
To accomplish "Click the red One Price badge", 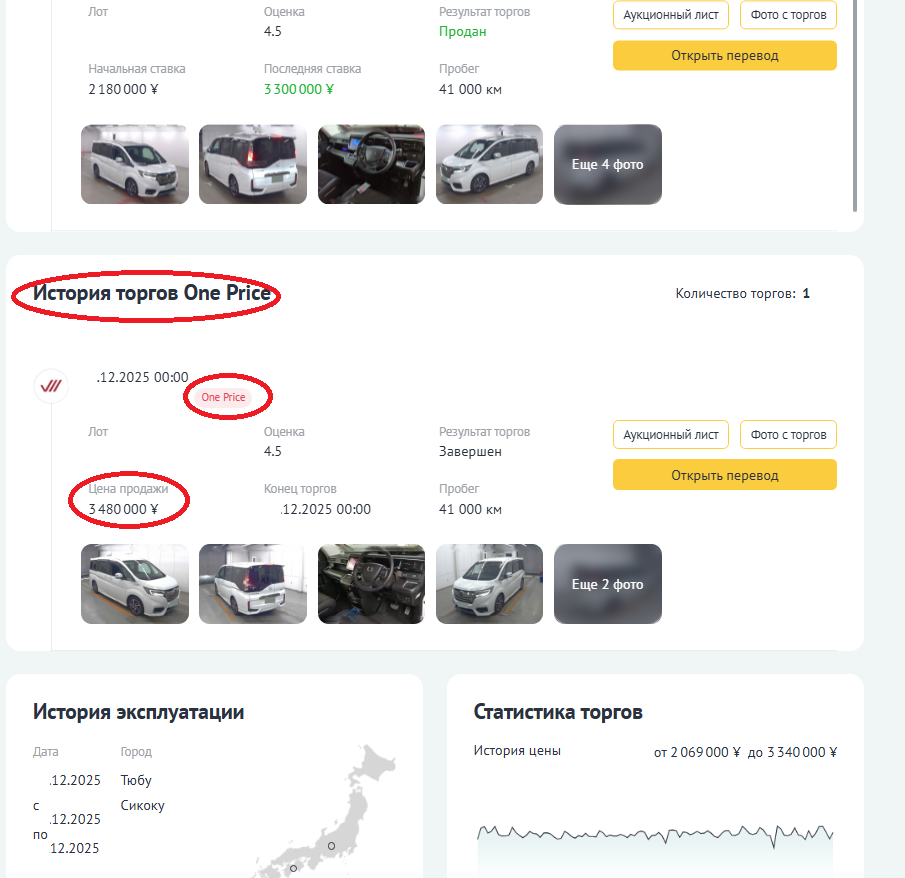I will (223, 397).
